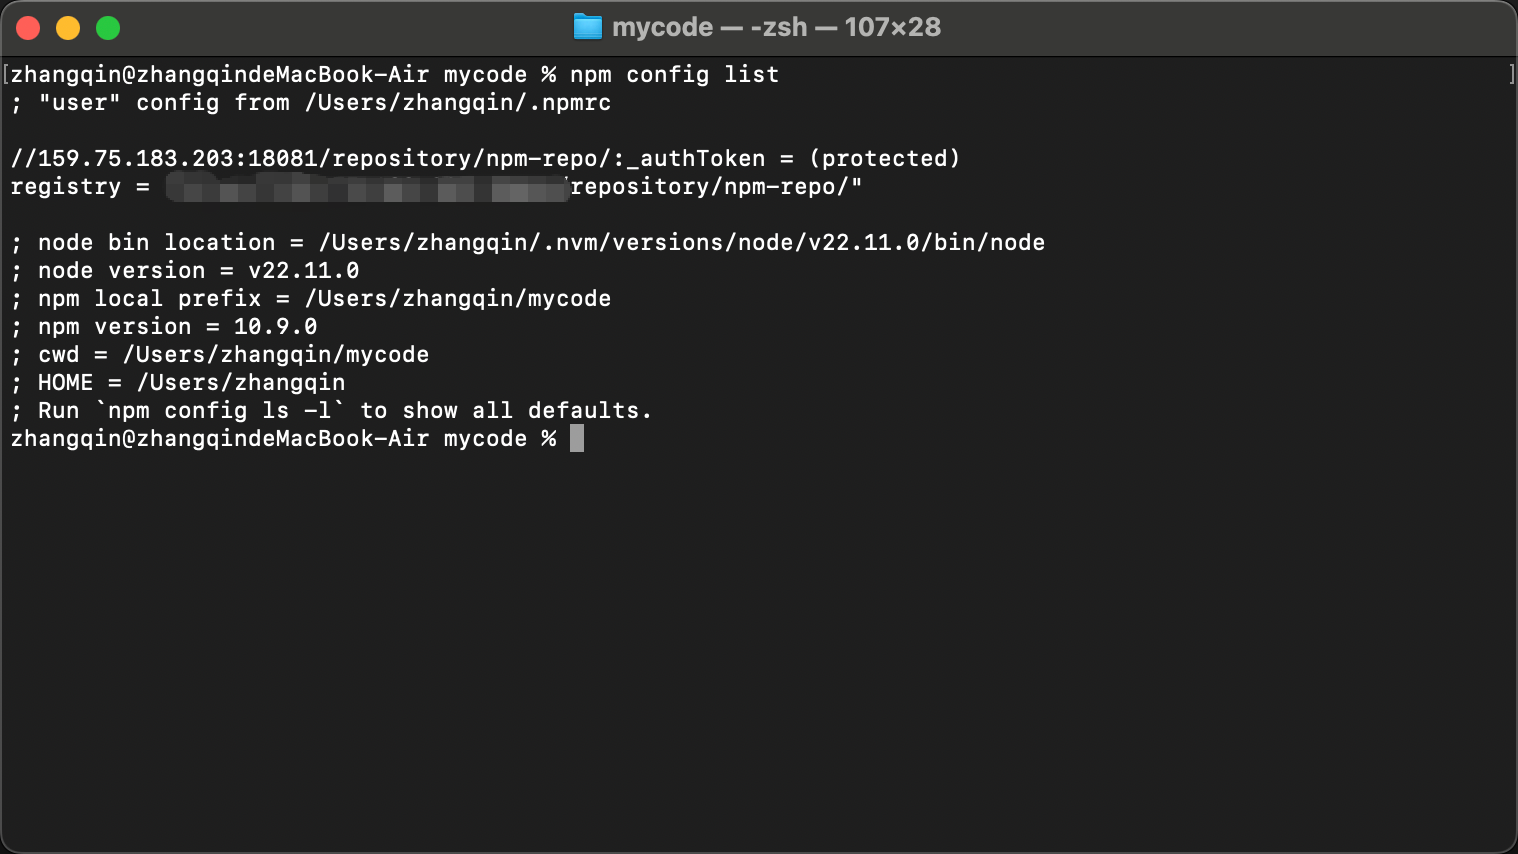Click the "(protected)" authToken value
1518x854 pixels.
pos(884,159)
